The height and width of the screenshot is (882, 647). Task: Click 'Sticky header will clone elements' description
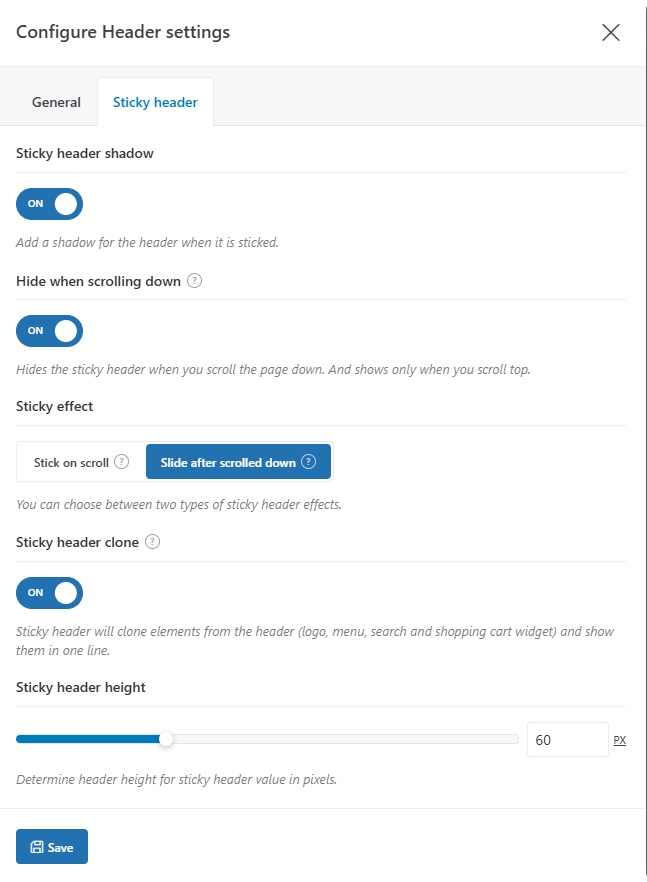315,641
